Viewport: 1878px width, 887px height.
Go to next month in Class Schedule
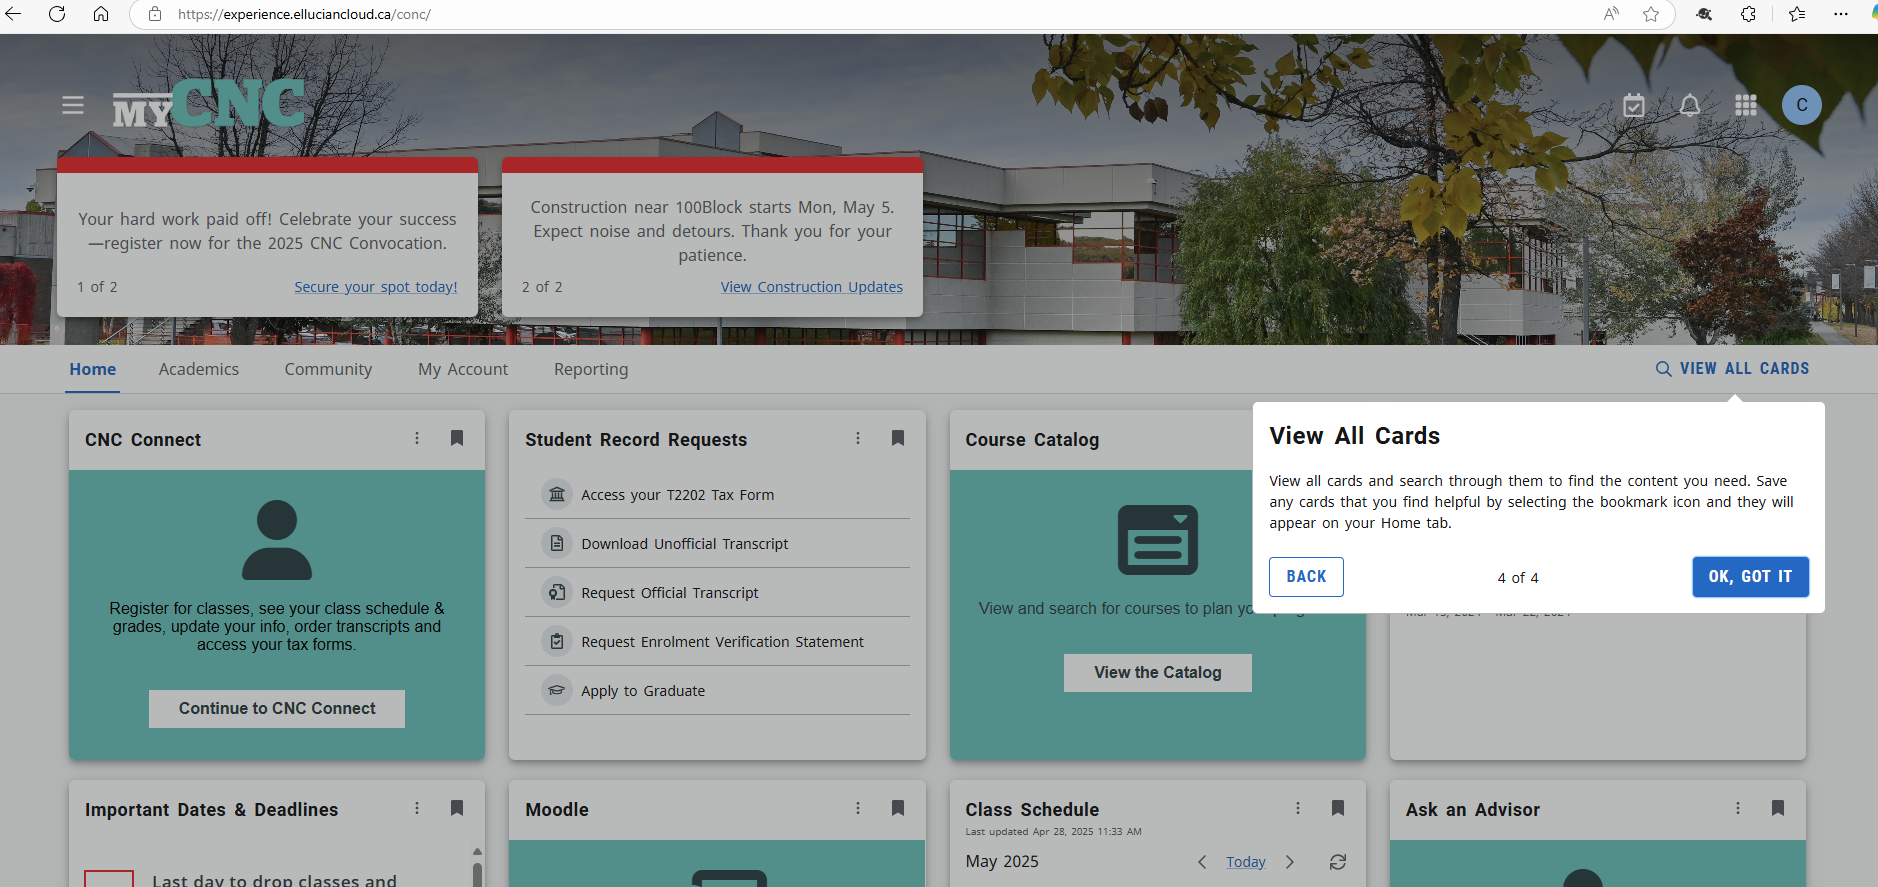coord(1290,862)
